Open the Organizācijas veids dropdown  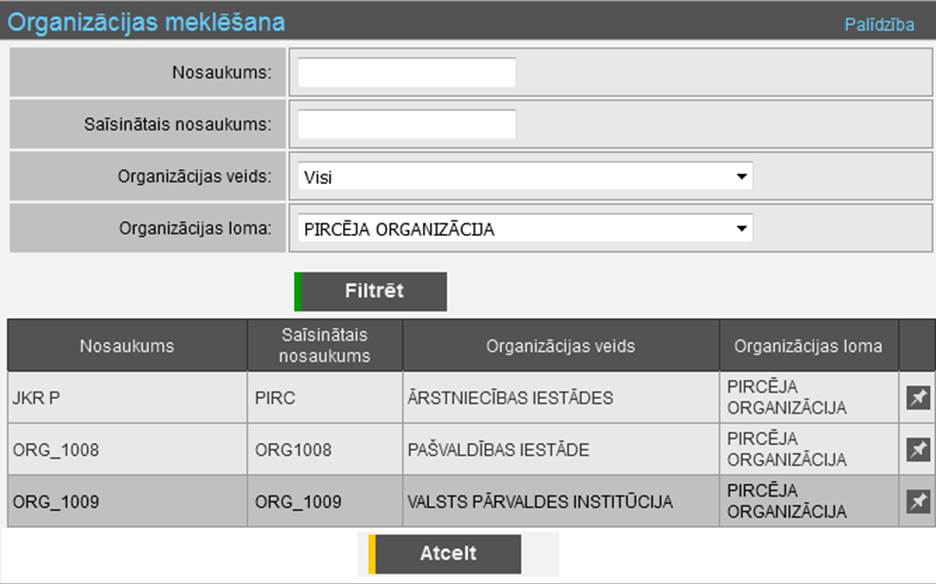click(x=525, y=177)
